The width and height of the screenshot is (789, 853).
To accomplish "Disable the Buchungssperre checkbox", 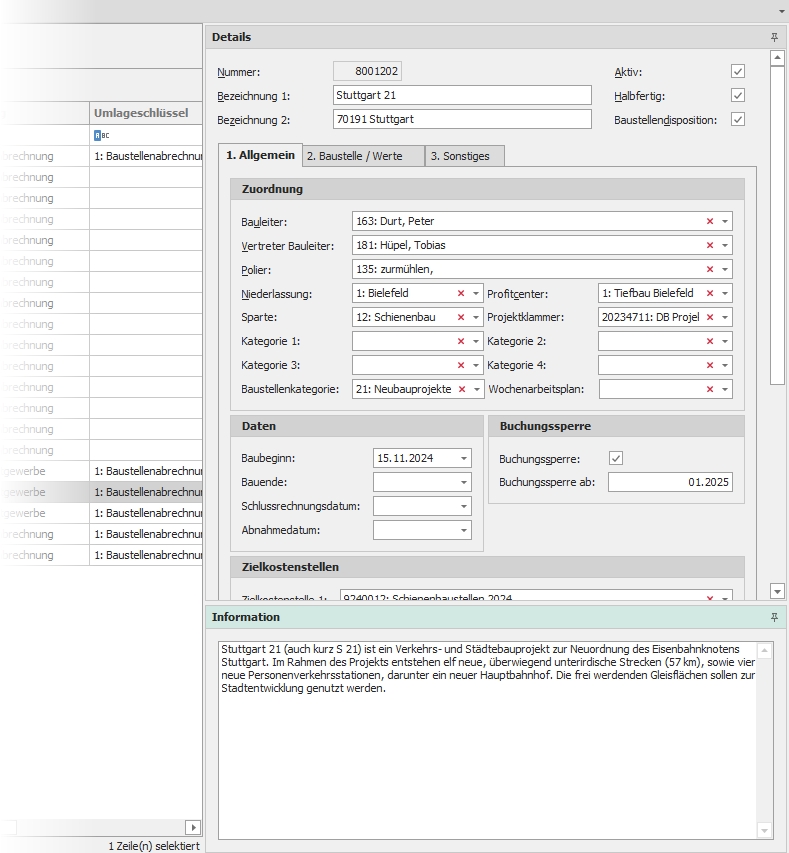I will tap(616, 458).
